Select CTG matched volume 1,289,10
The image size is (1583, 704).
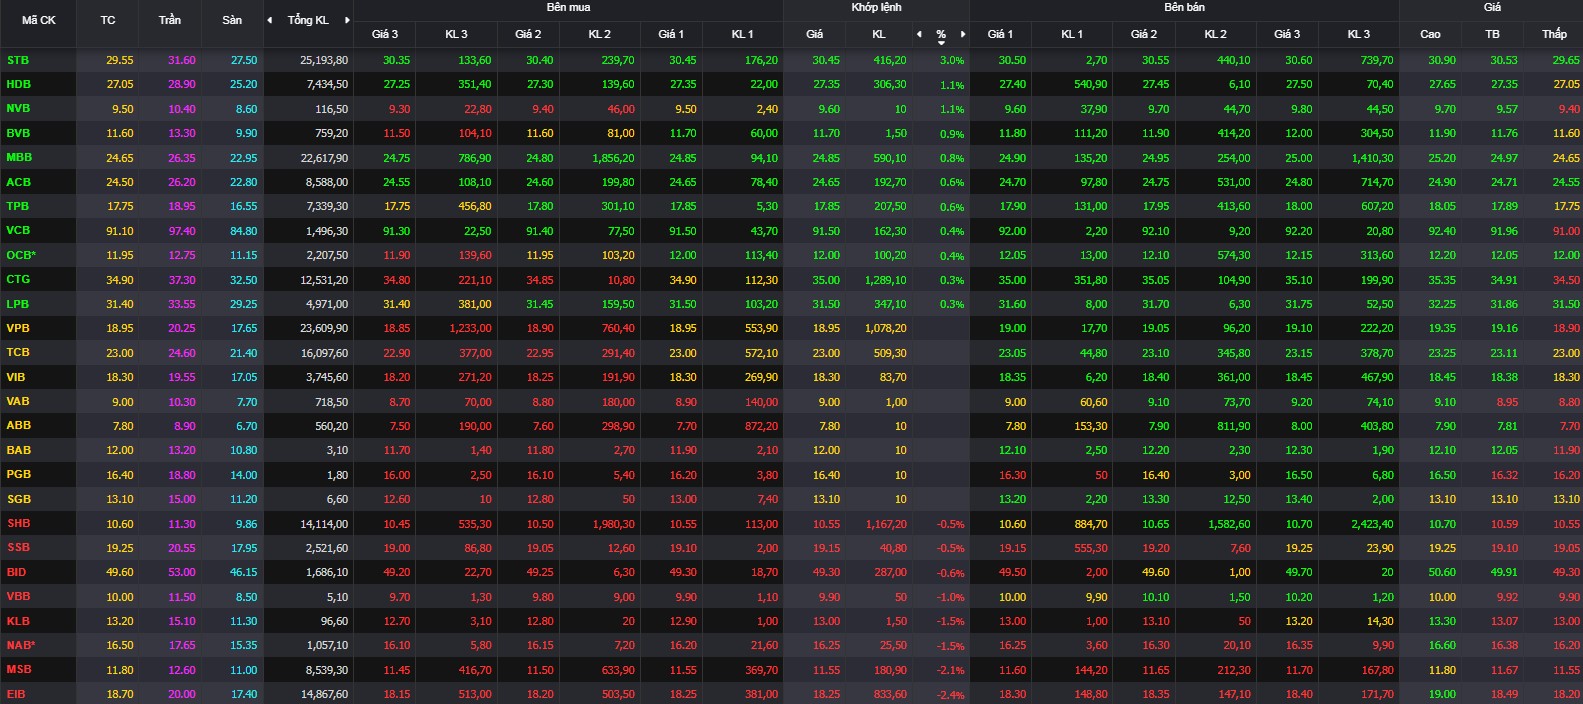tap(885, 280)
